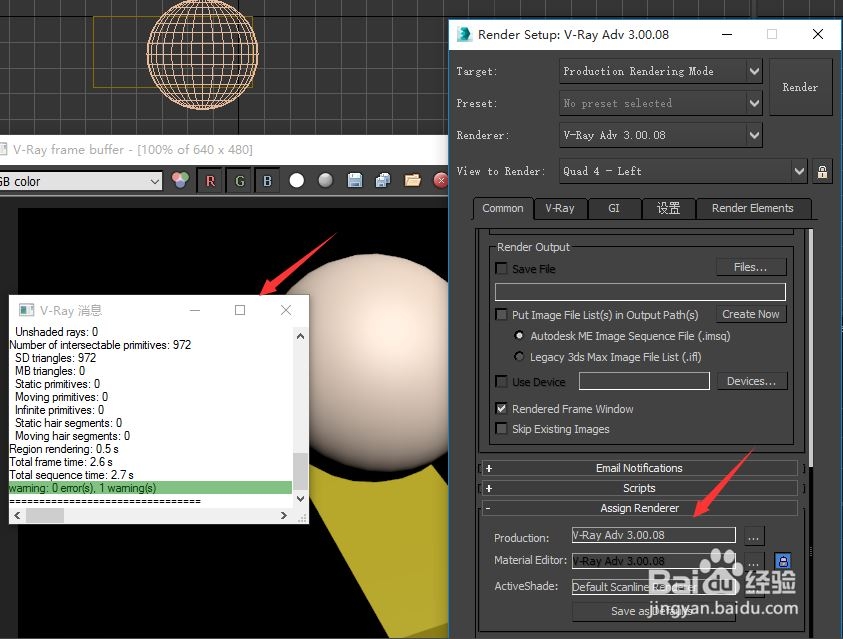Click the Render button

801,87
